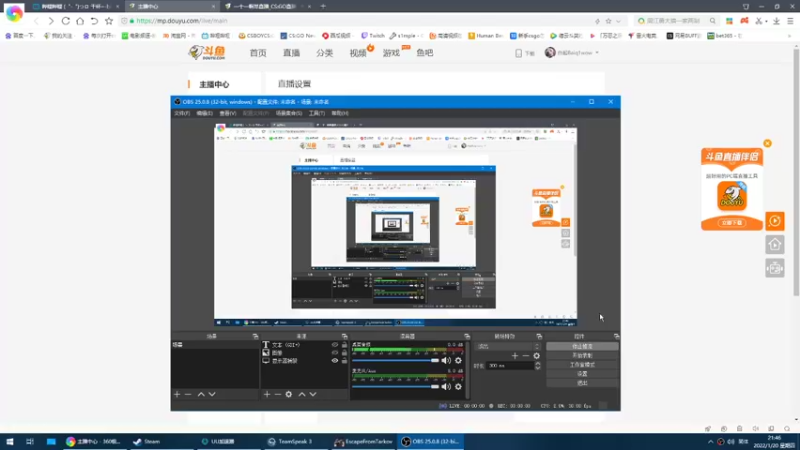Add a scene transition with plus icon
Screen dimensions: 800x450
[515, 356]
